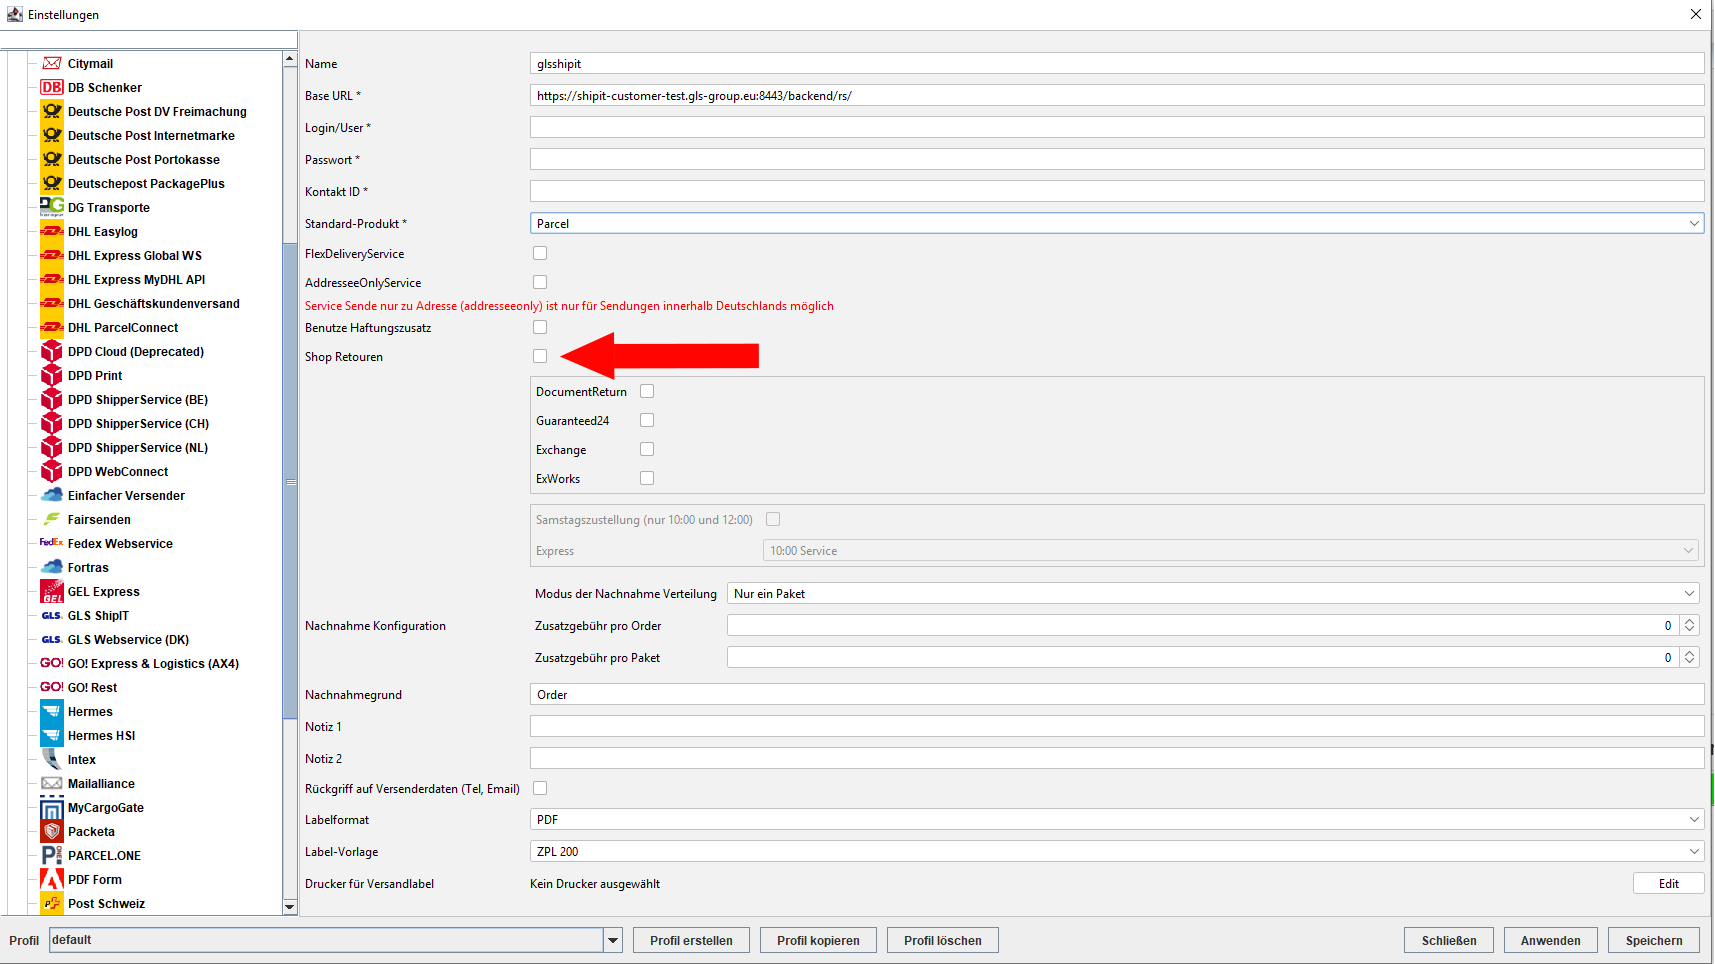Image resolution: width=1715 pixels, height=964 pixels.
Task: Click the GO! Express & Logistics icon
Action: [52, 663]
